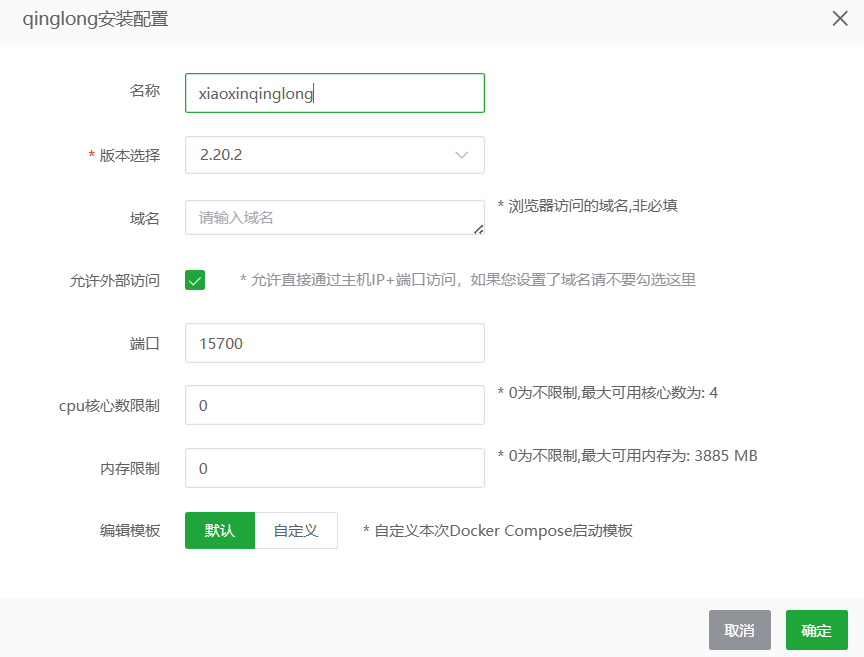Screen dimensions: 864x657
Task: Click the Docker Compose启动模板 hint text
Action: click(498, 531)
